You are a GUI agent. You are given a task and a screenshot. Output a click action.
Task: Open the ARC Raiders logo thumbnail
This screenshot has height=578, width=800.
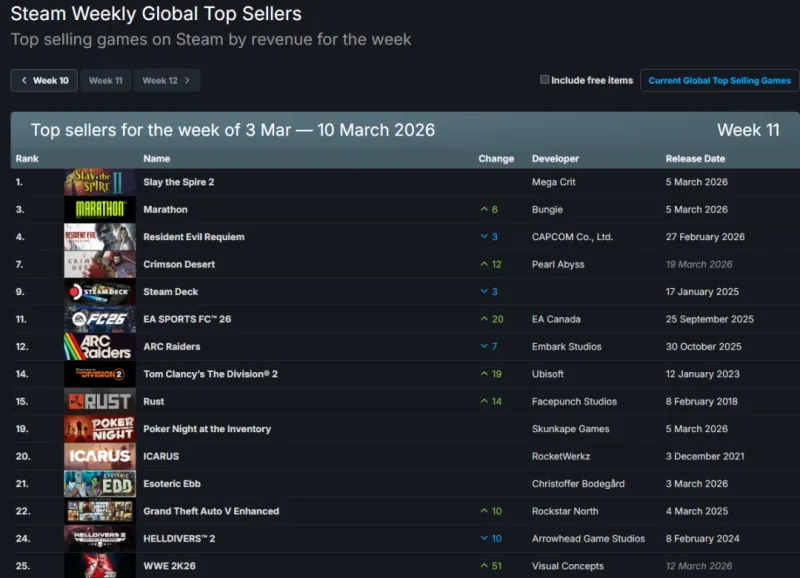click(100, 346)
